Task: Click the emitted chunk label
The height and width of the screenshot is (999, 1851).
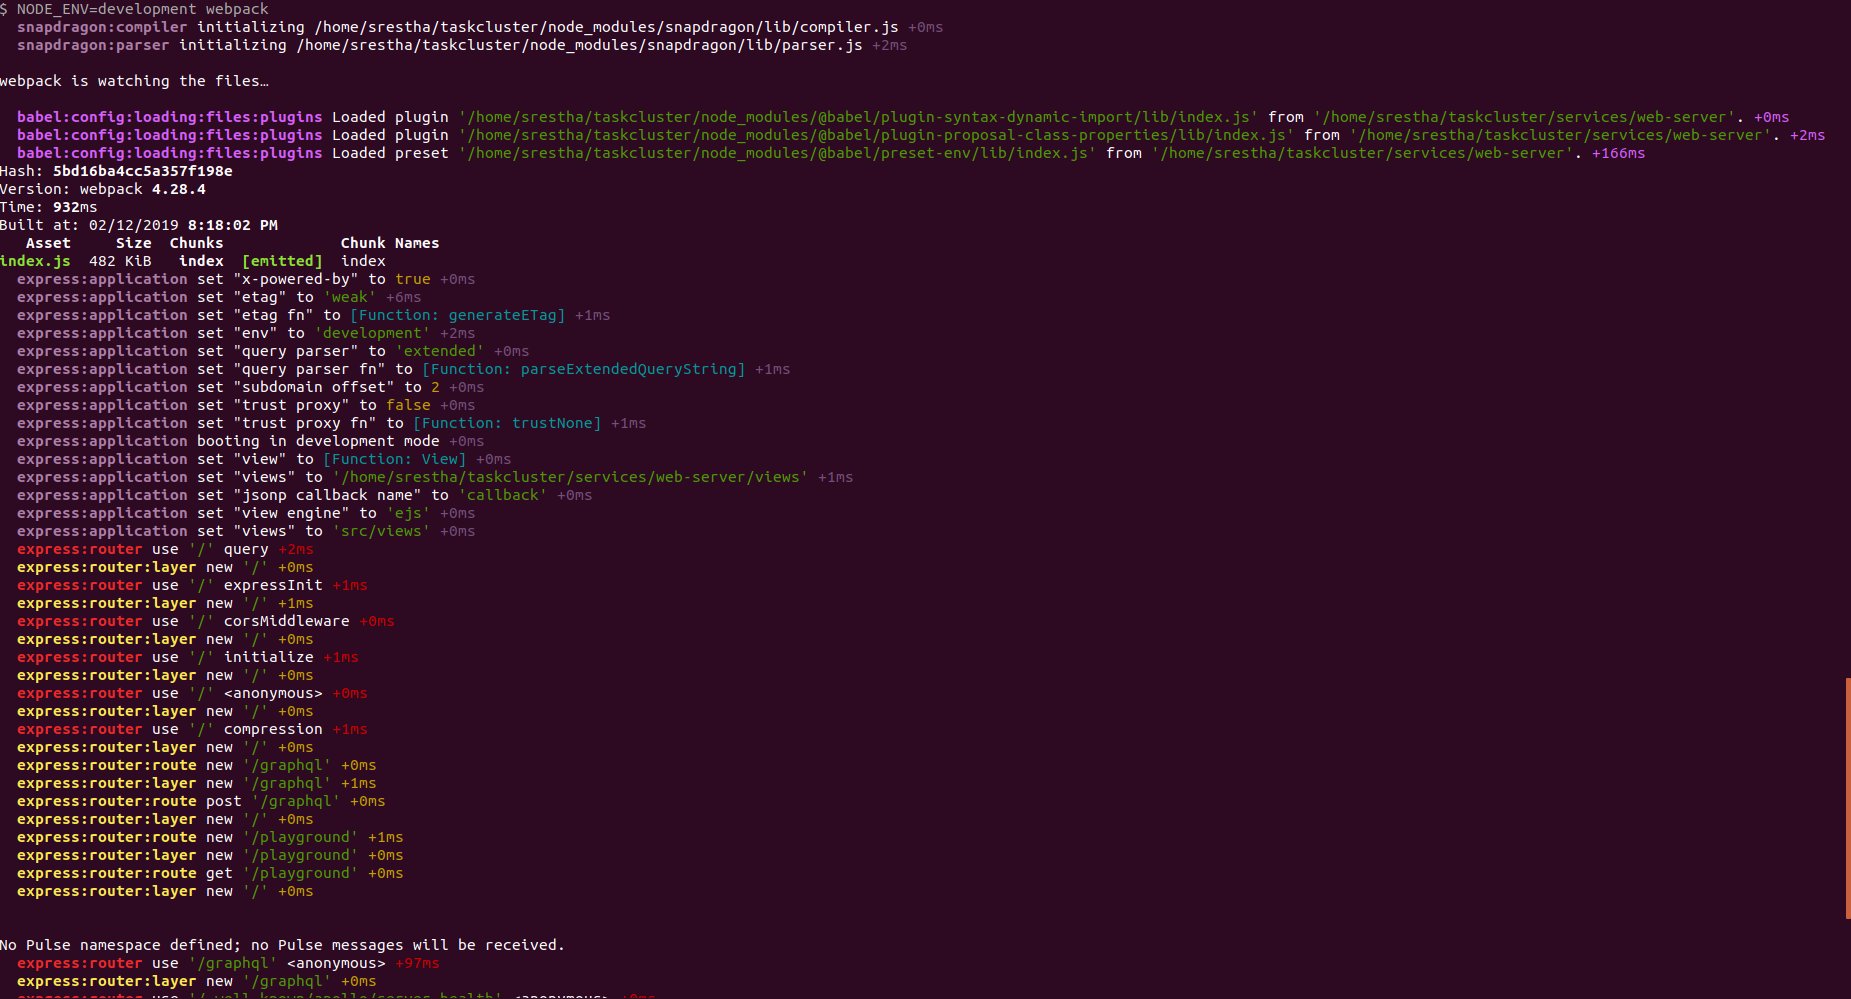Action: click(281, 261)
